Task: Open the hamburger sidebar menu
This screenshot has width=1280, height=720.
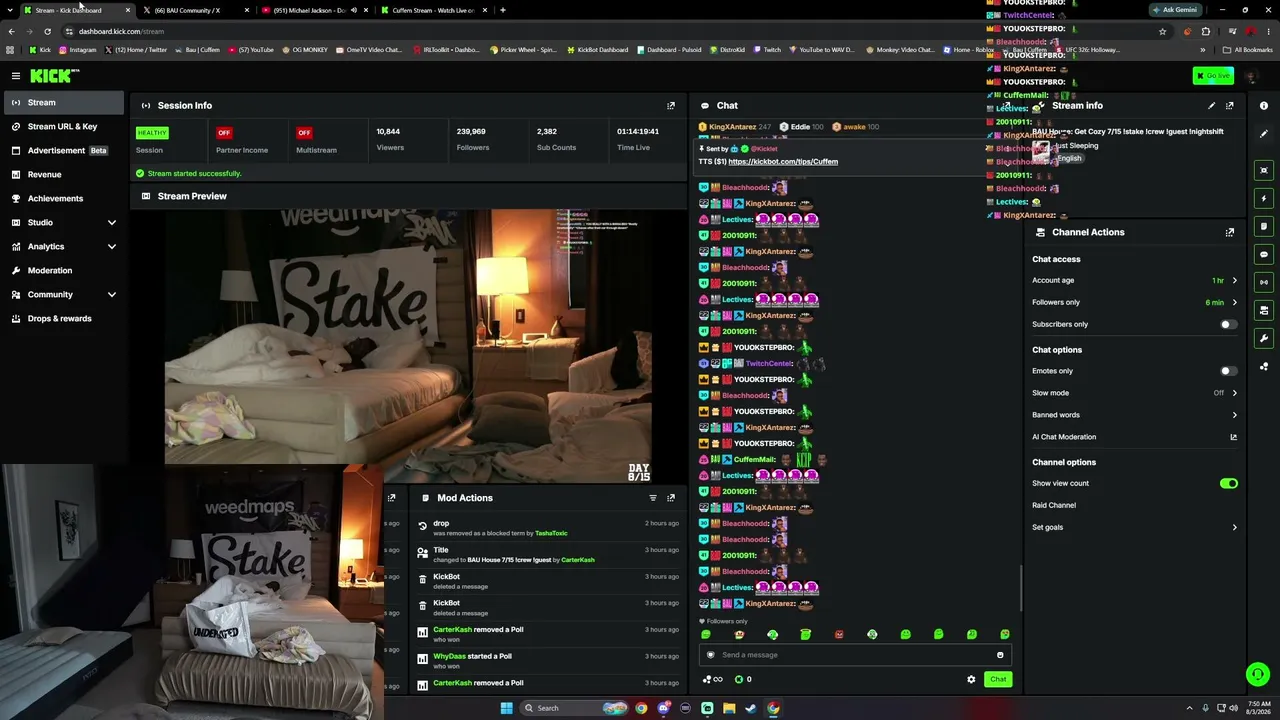Action: [16, 76]
